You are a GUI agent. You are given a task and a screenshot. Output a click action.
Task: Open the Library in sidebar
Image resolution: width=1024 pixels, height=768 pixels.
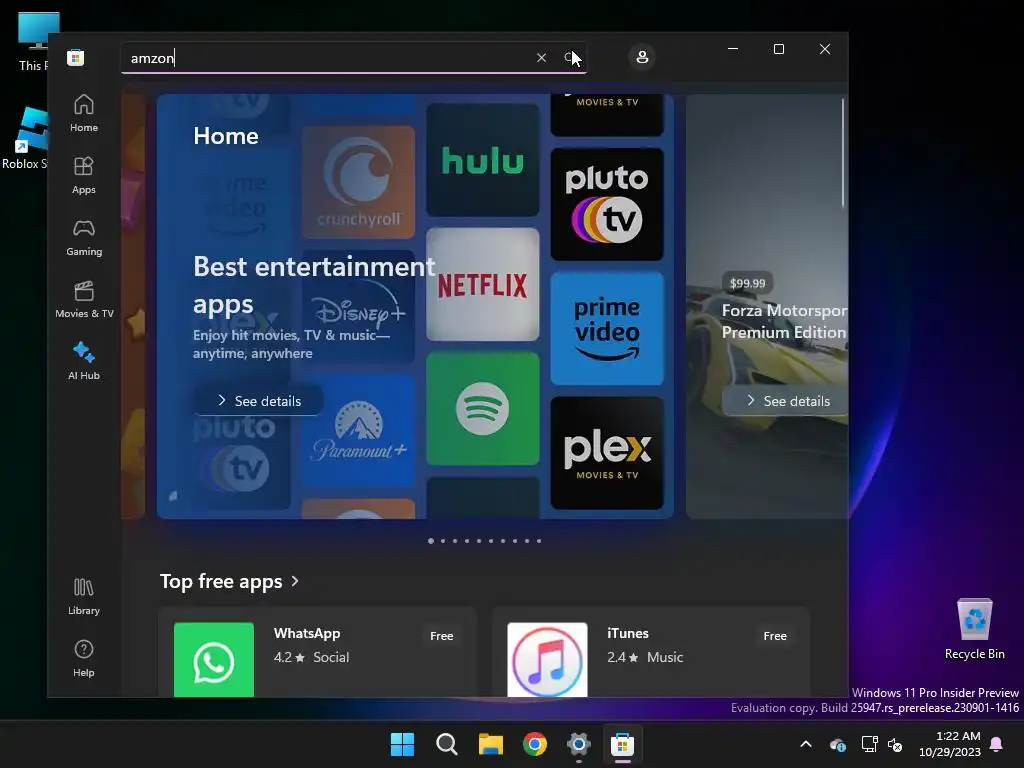click(x=84, y=596)
